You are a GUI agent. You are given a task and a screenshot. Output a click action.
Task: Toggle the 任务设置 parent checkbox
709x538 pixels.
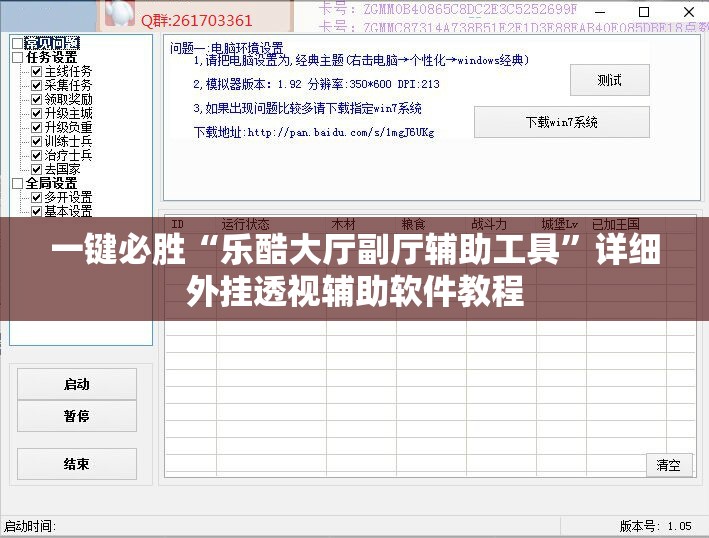(x=18, y=57)
